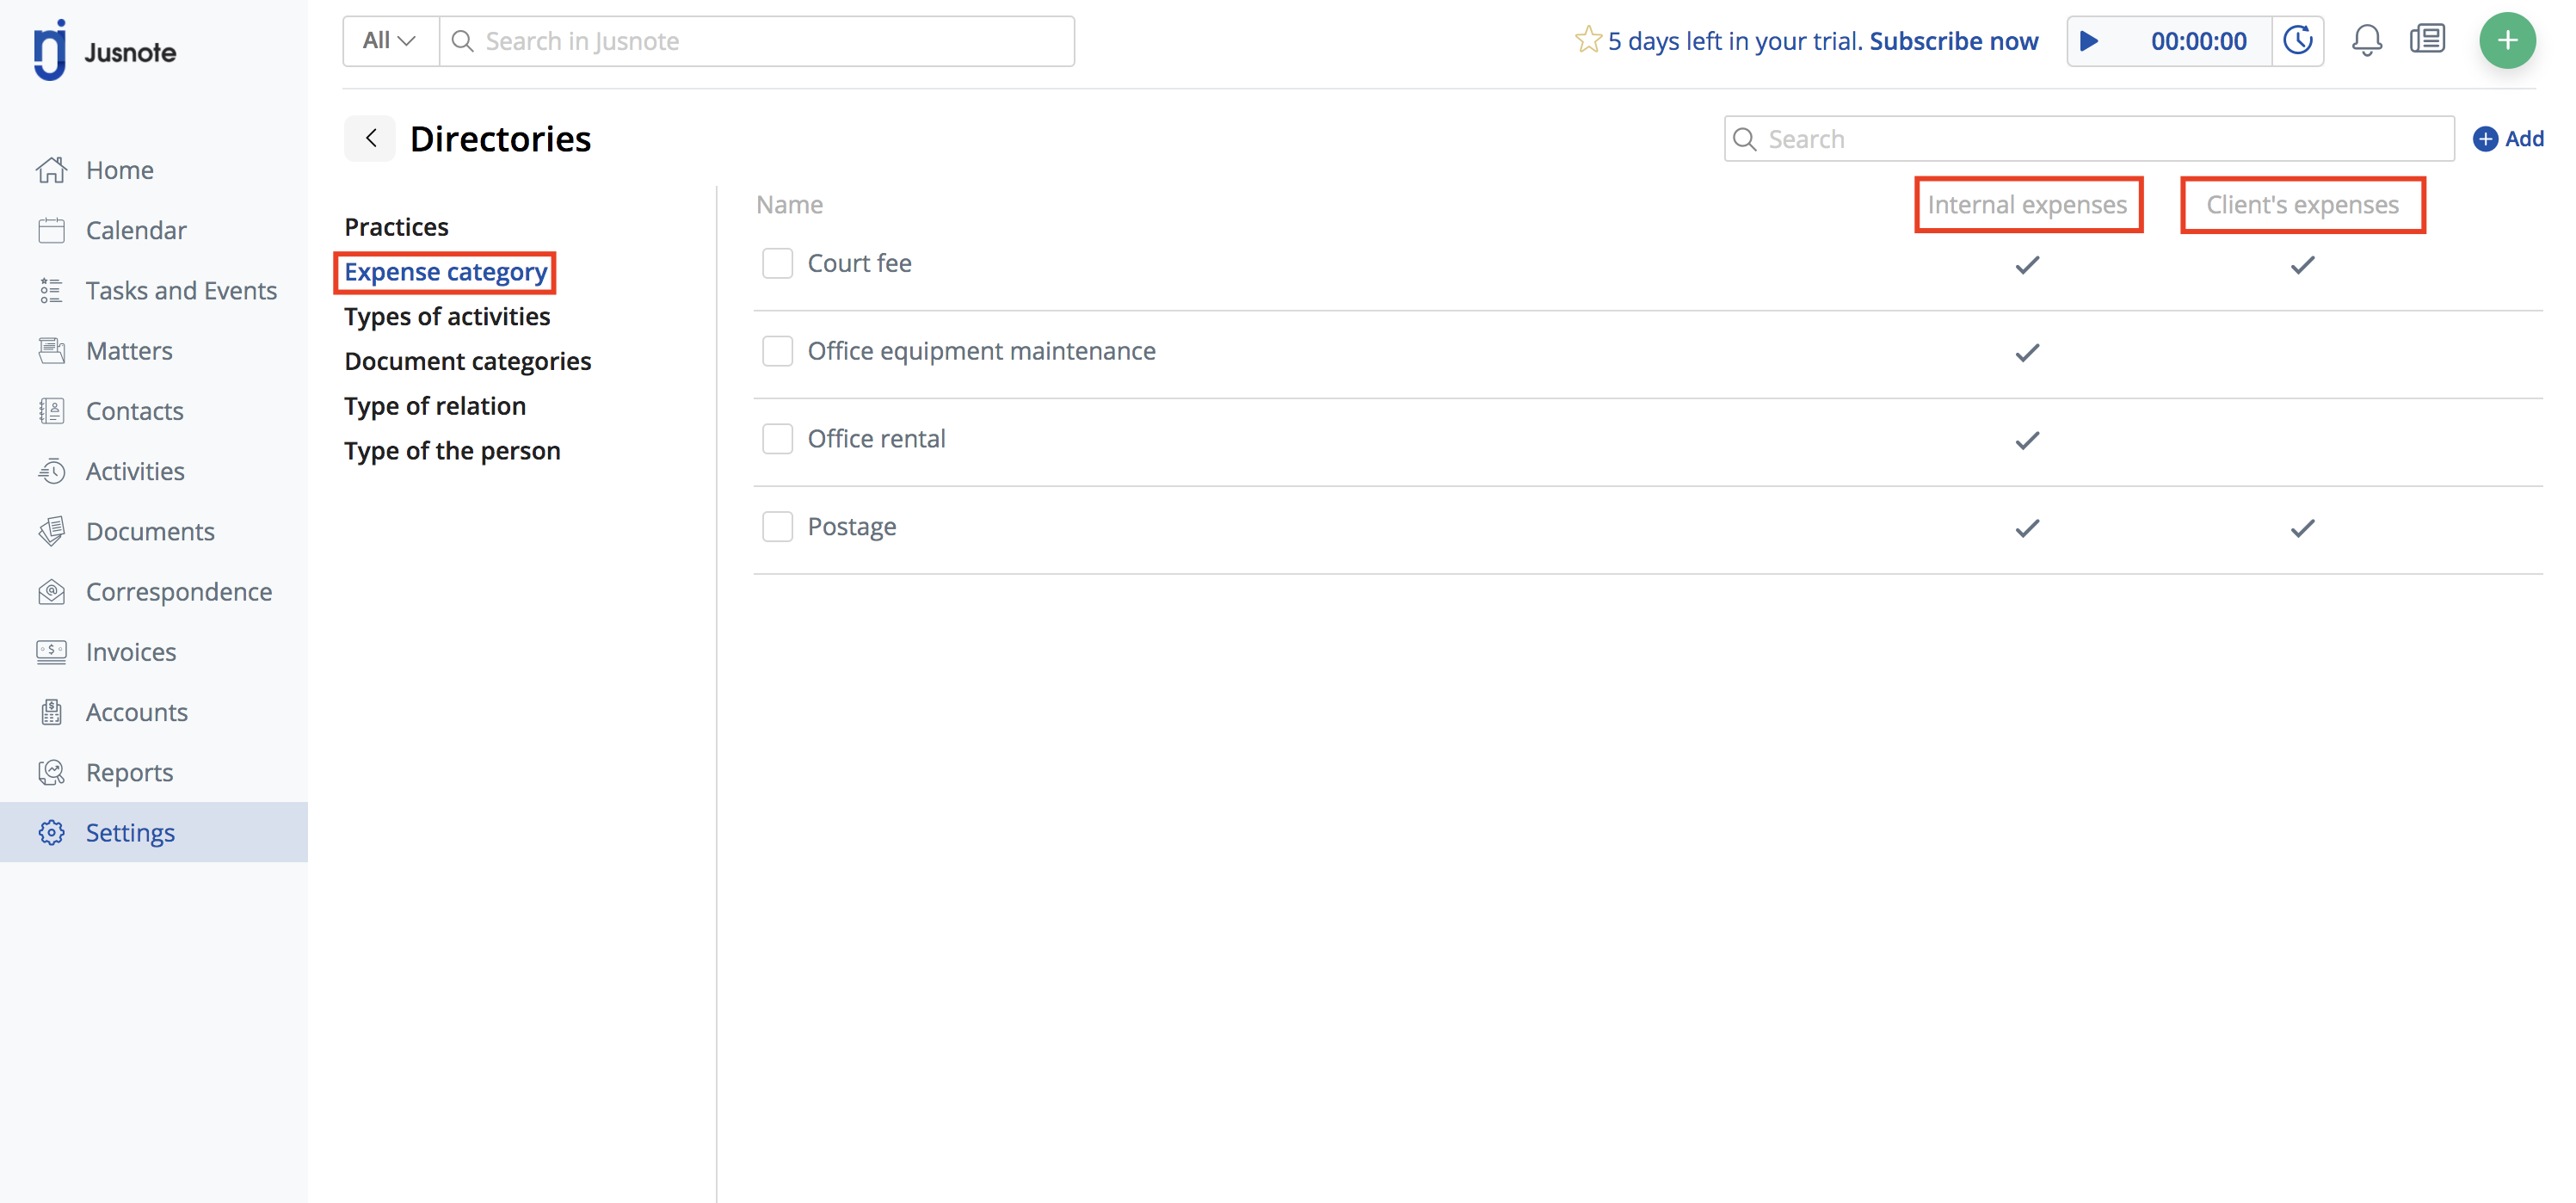Select Types of activities directory
The width and height of the screenshot is (2576, 1203).
pyautogui.click(x=447, y=317)
